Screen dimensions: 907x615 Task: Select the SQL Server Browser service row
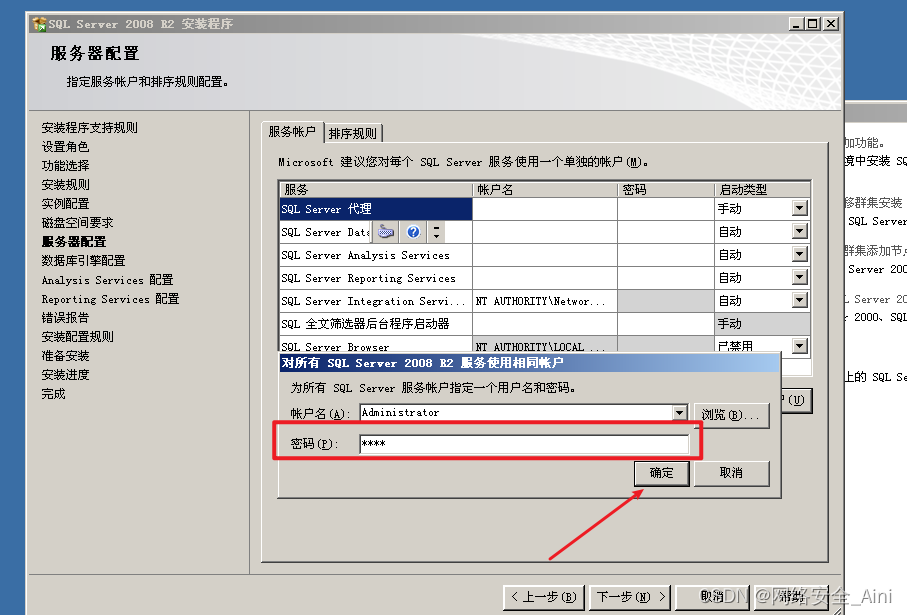376,346
